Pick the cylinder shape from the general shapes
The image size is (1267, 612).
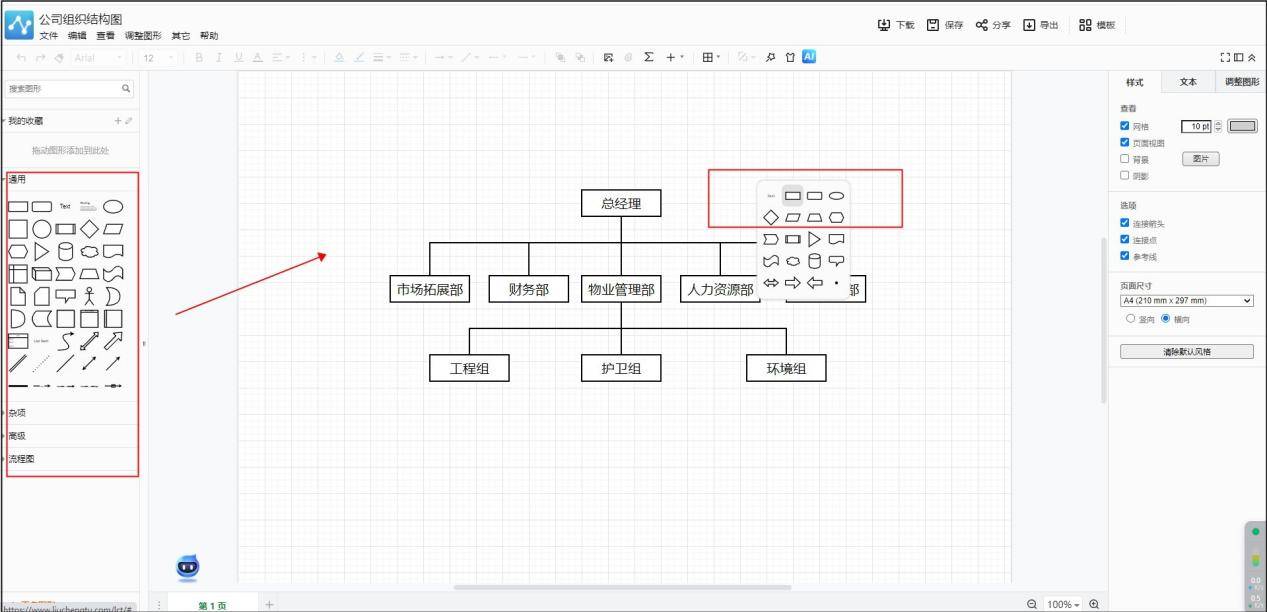(66, 251)
